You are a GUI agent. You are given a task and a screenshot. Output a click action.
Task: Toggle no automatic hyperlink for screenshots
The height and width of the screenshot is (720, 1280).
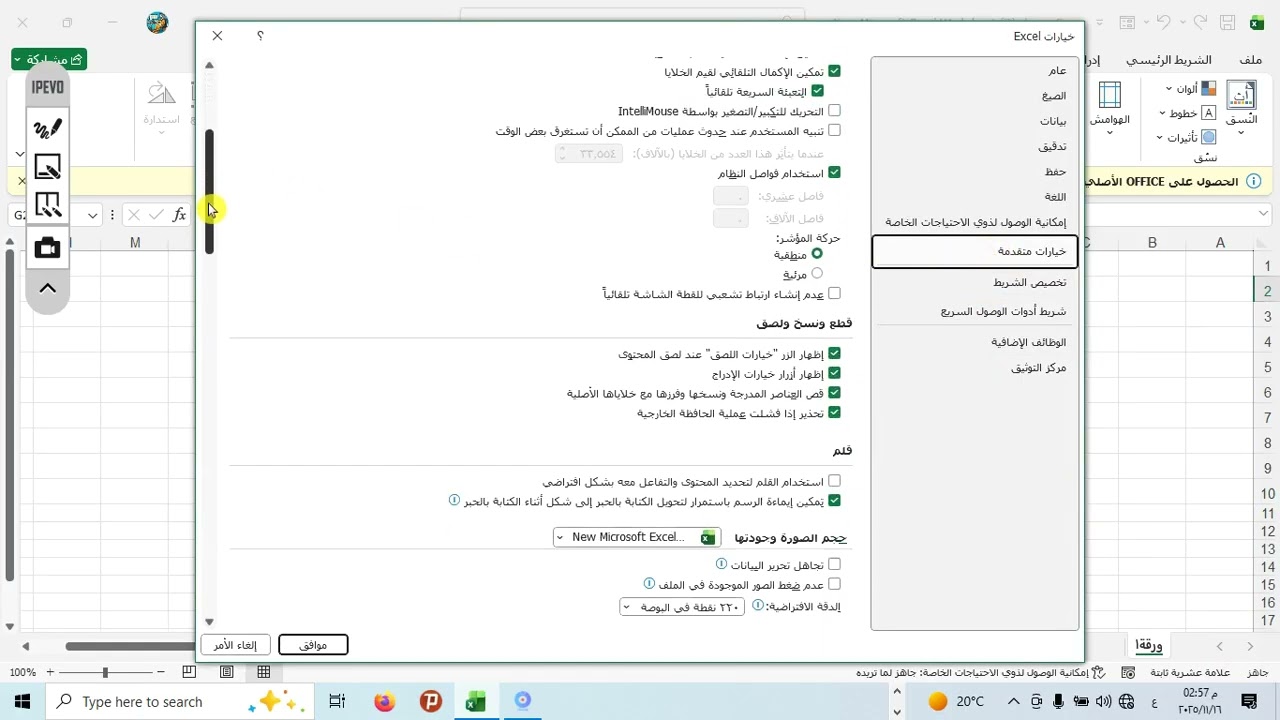[x=834, y=294]
